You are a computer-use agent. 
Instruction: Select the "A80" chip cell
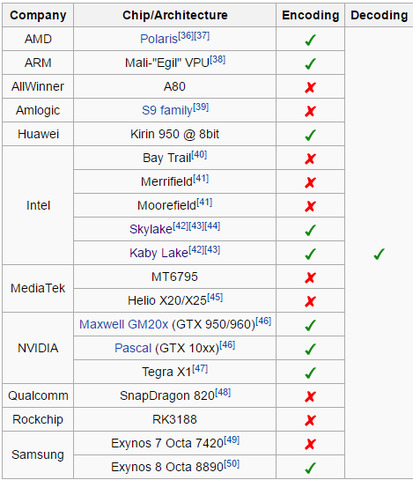175,87
